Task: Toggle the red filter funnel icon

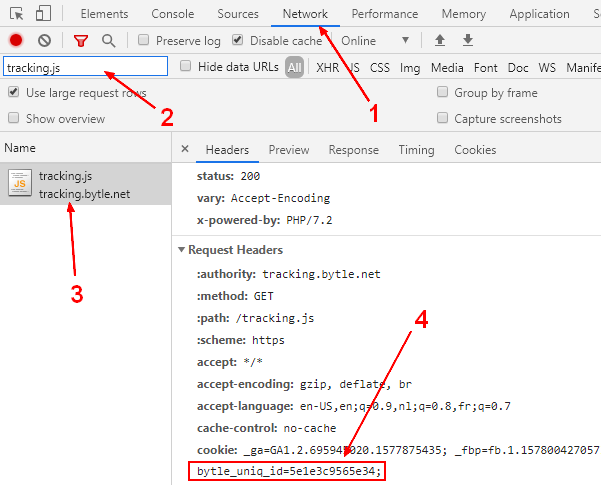Action: [x=81, y=41]
